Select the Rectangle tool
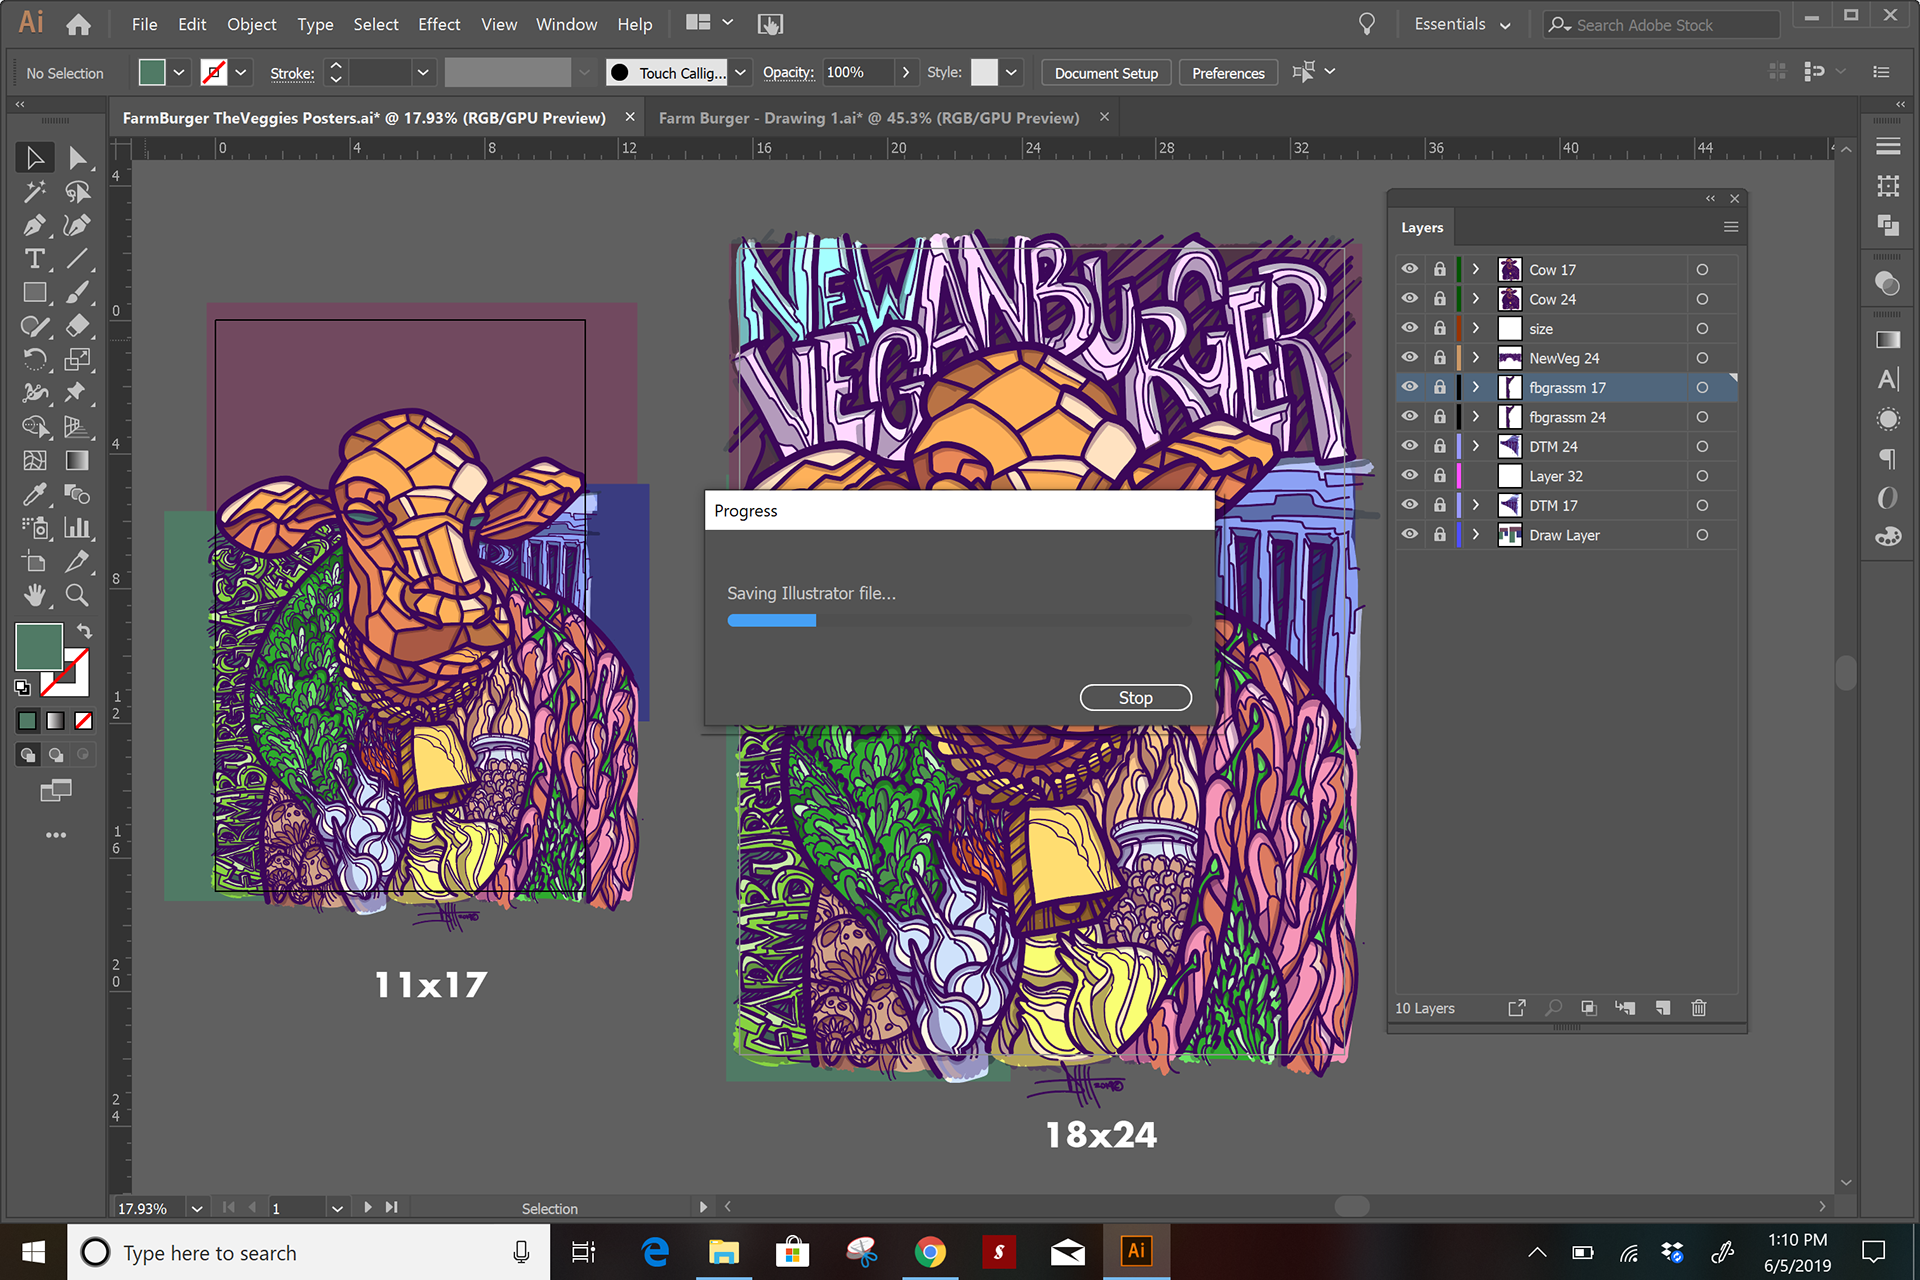Screen dimensions: 1920x1280 click(x=35, y=292)
